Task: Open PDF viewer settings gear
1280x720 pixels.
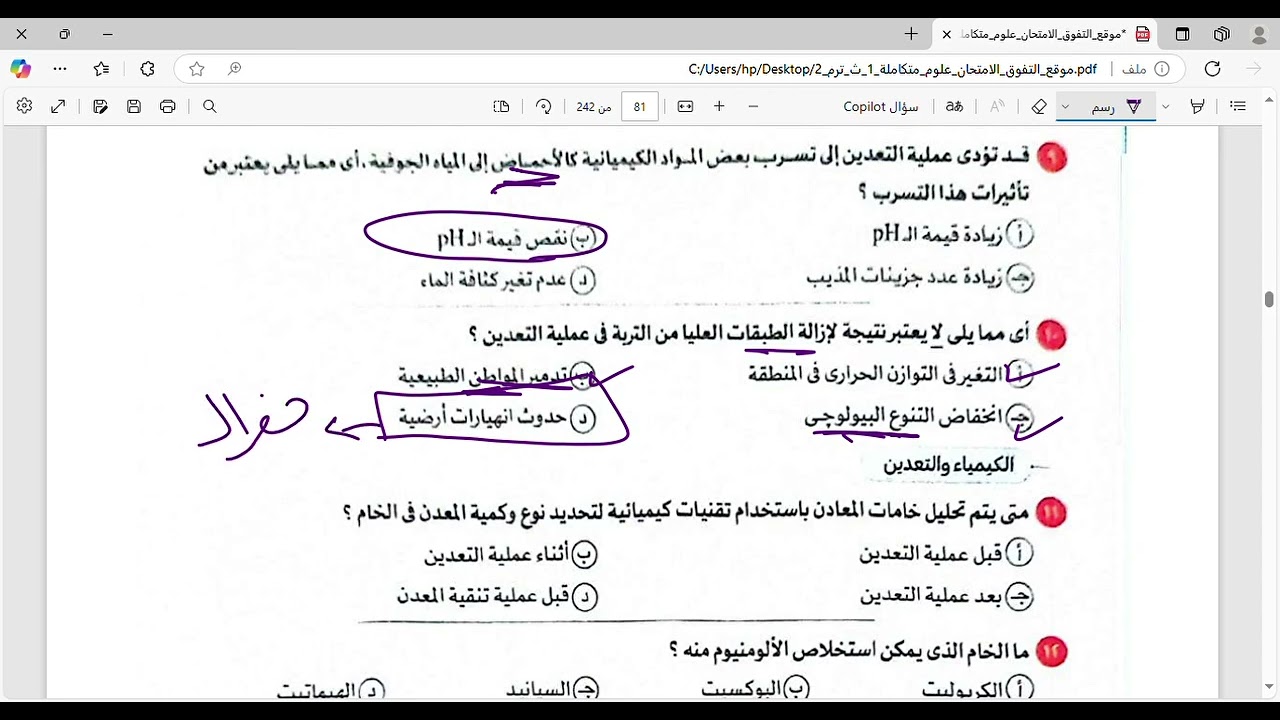Action: pyautogui.click(x=24, y=106)
